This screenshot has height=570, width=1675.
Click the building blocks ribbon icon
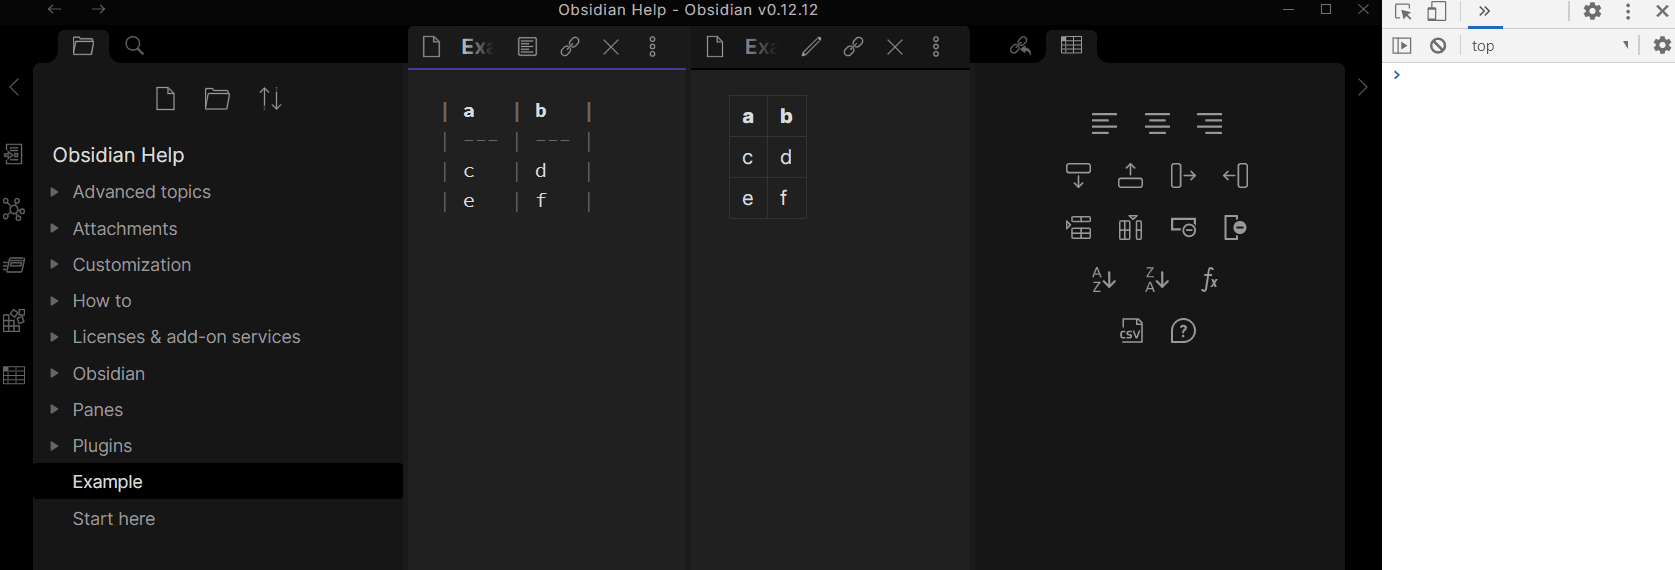(x=14, y=320)
